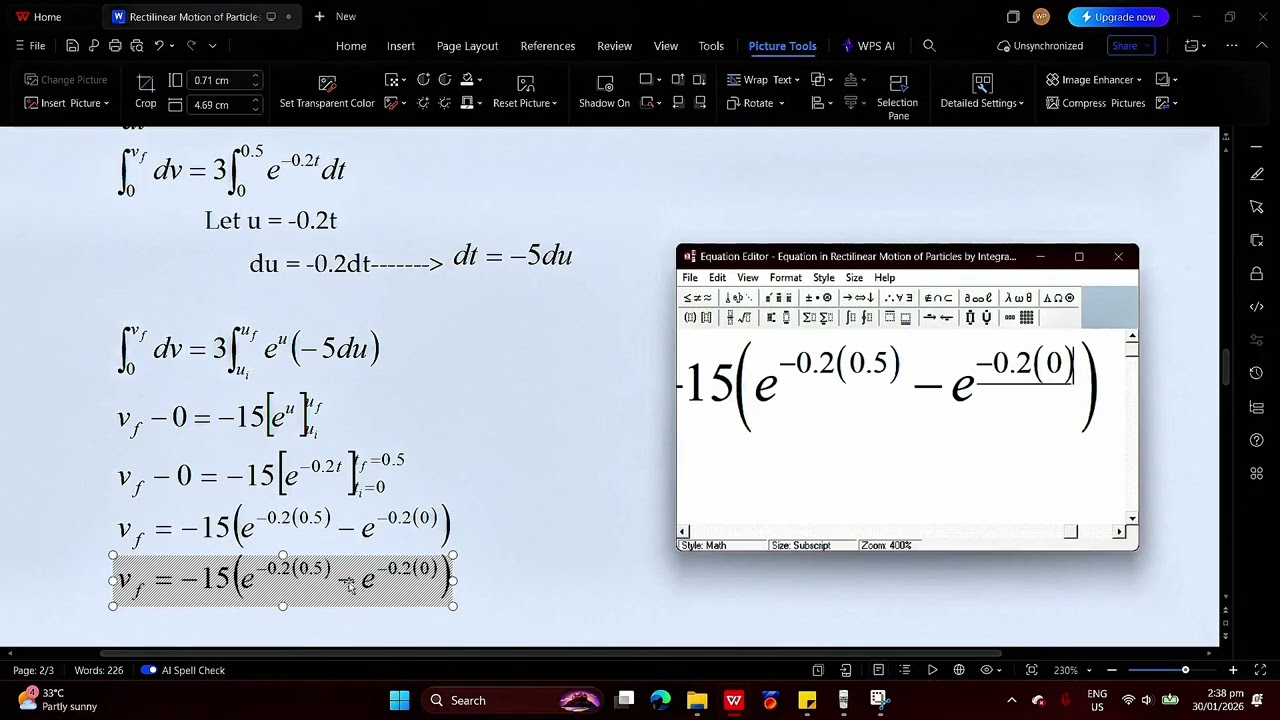Click the Home tab in title bar
This screenshot has height=720, width=1280.
(38, 16)
